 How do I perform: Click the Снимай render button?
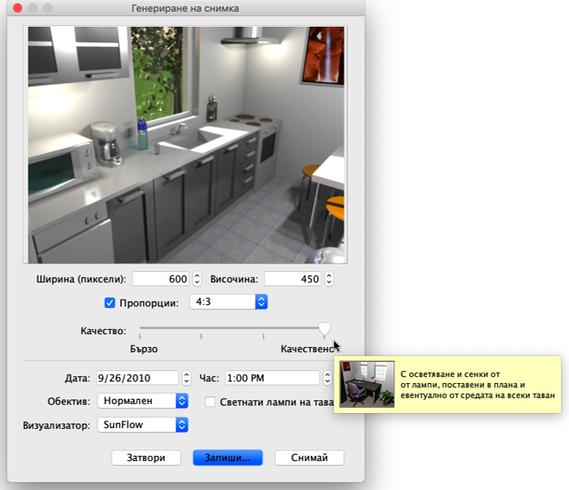pyautogui.click(x=309, y=458)
